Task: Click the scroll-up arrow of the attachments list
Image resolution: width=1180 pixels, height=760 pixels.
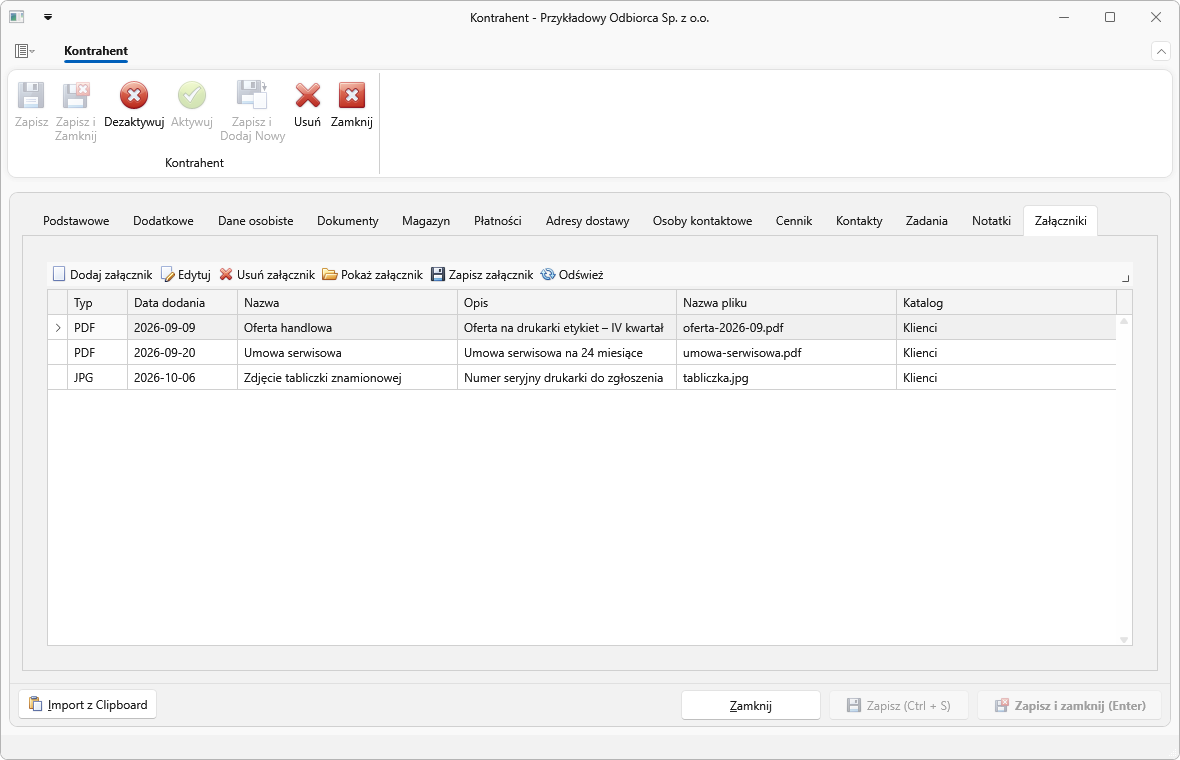Action: [1124, 321]
